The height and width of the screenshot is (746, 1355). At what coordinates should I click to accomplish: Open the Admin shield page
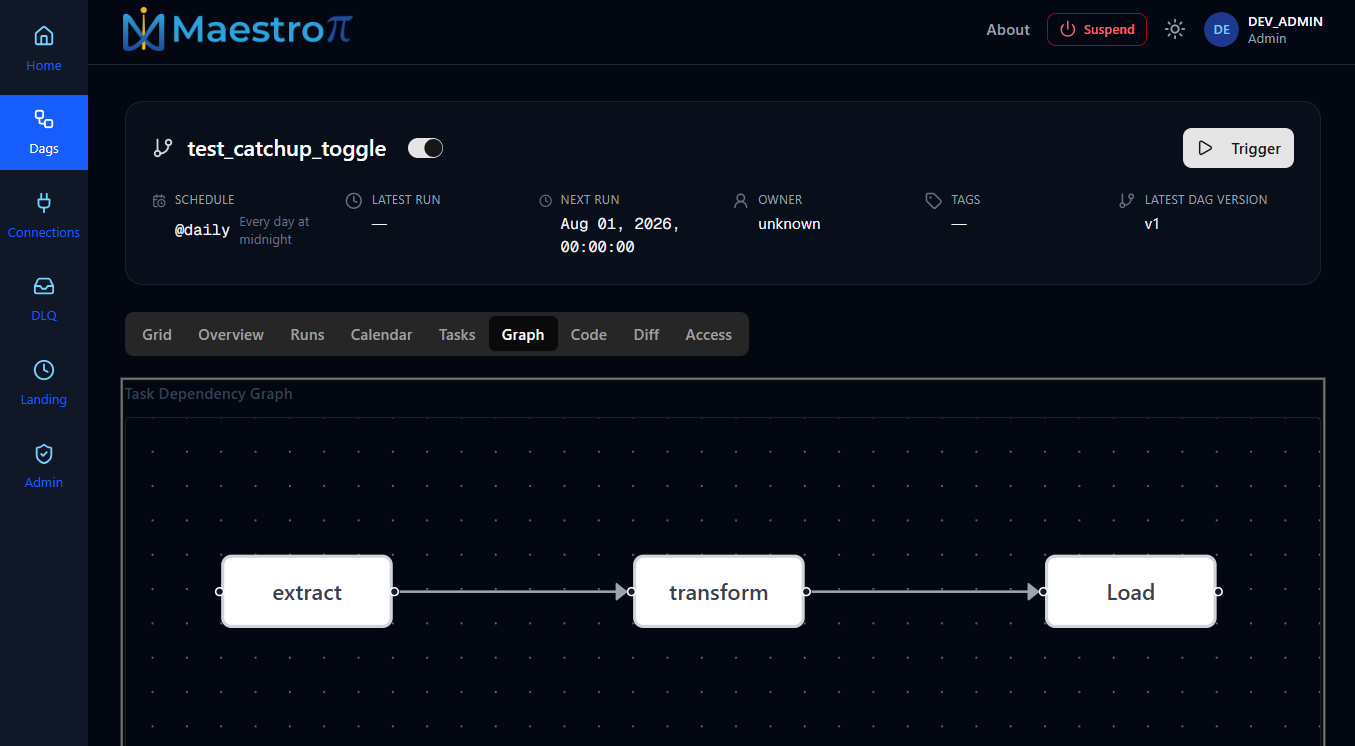[x=44, y=466]
